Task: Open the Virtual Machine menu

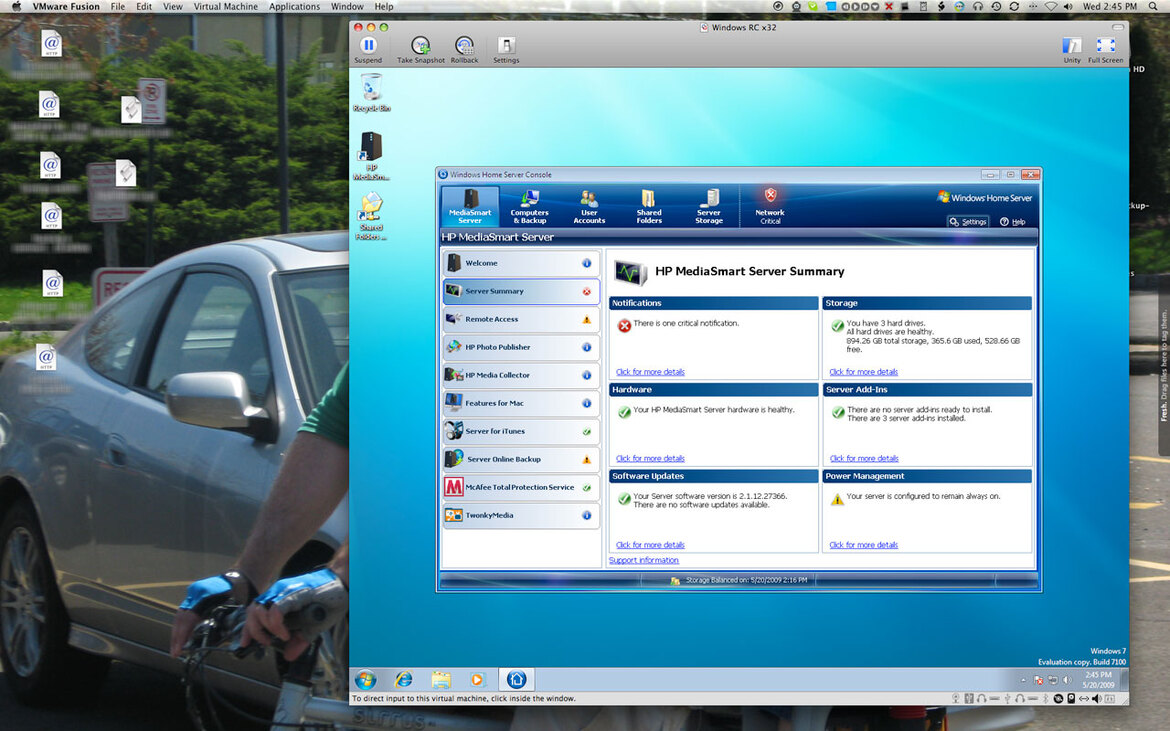Action: 225,7
